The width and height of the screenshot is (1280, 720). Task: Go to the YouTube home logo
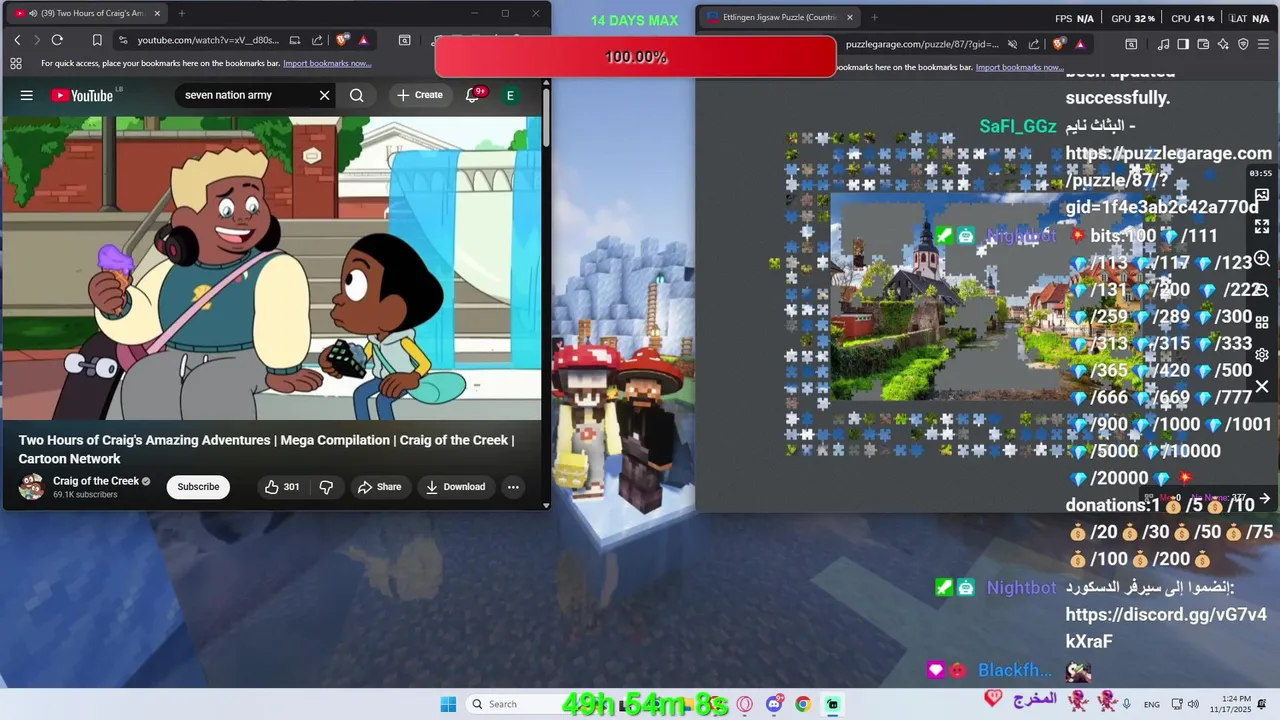coord(83,95)
